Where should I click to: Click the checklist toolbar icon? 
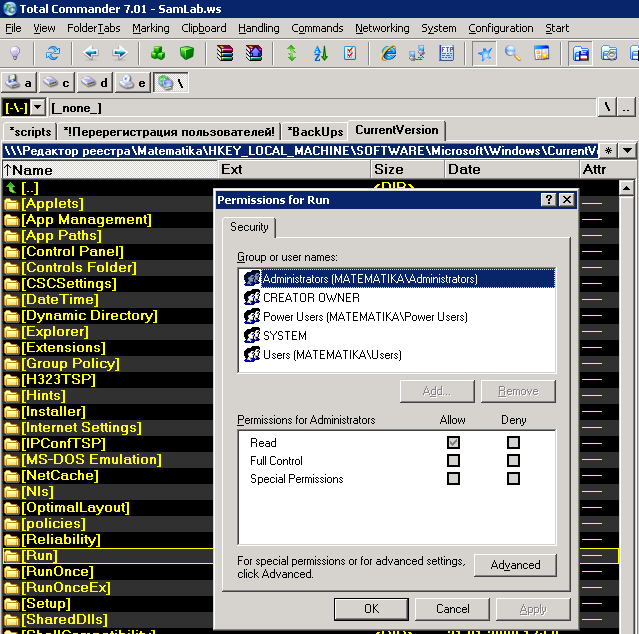click(350, 53)
